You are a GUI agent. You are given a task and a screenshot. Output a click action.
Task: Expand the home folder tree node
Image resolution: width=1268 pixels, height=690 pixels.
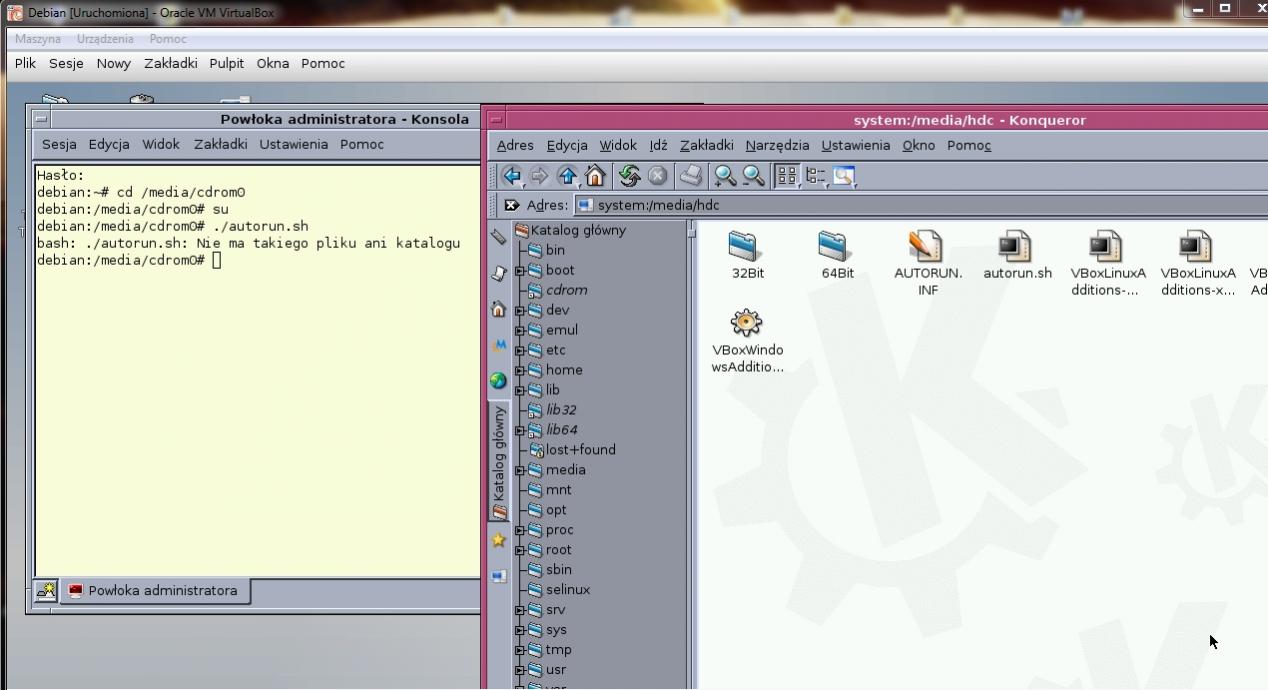coord(520,370)
